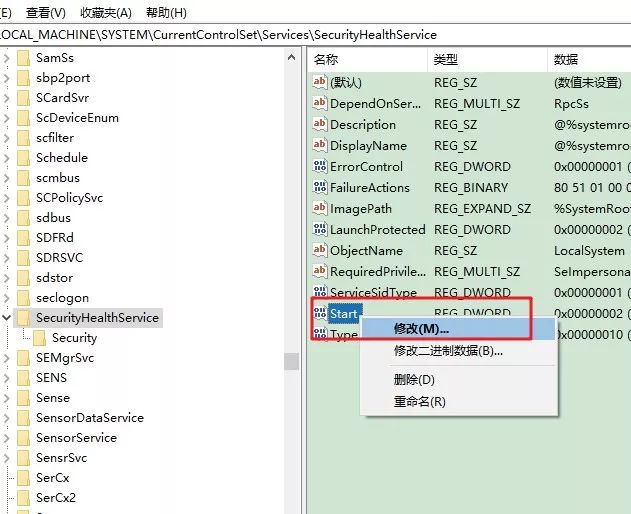631x514 pixels.
Task: Expand the SENS registry key
Action: click(7, 378)
